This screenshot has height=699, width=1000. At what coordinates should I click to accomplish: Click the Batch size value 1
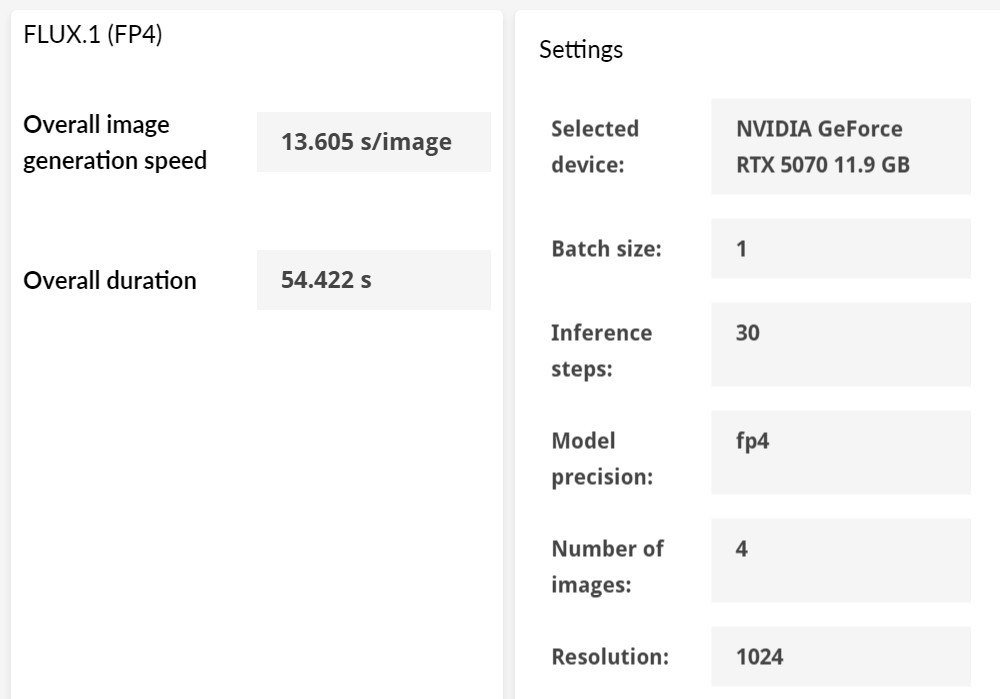click(840, 248)
